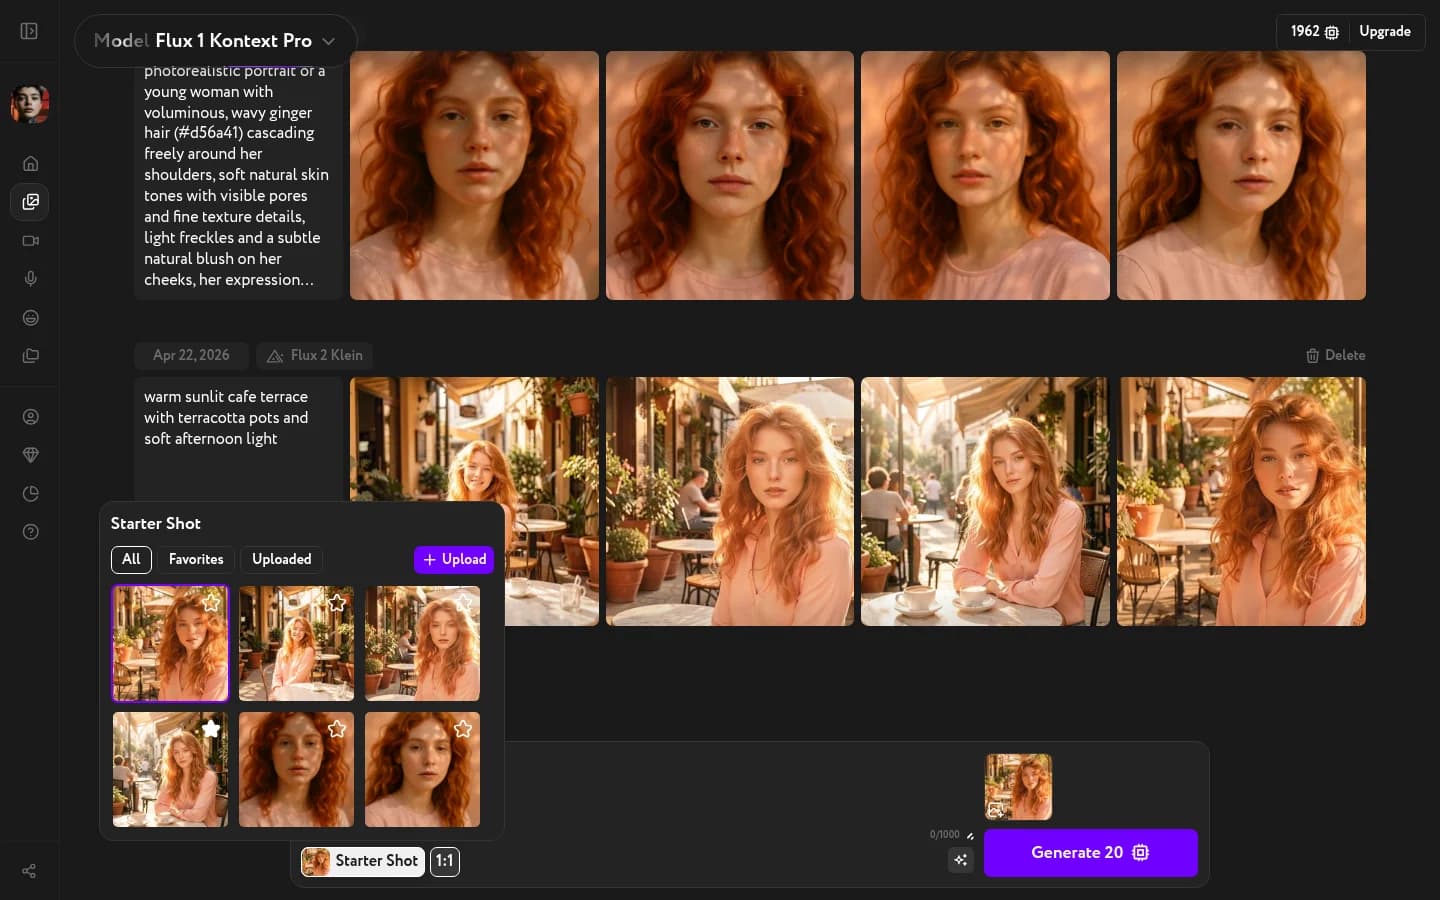Viewport: 1440px width, 900px height.
Task: Favorite the top-left cafe thumbnail via its star
Action: pyautogui.click(x=211, y=603)
